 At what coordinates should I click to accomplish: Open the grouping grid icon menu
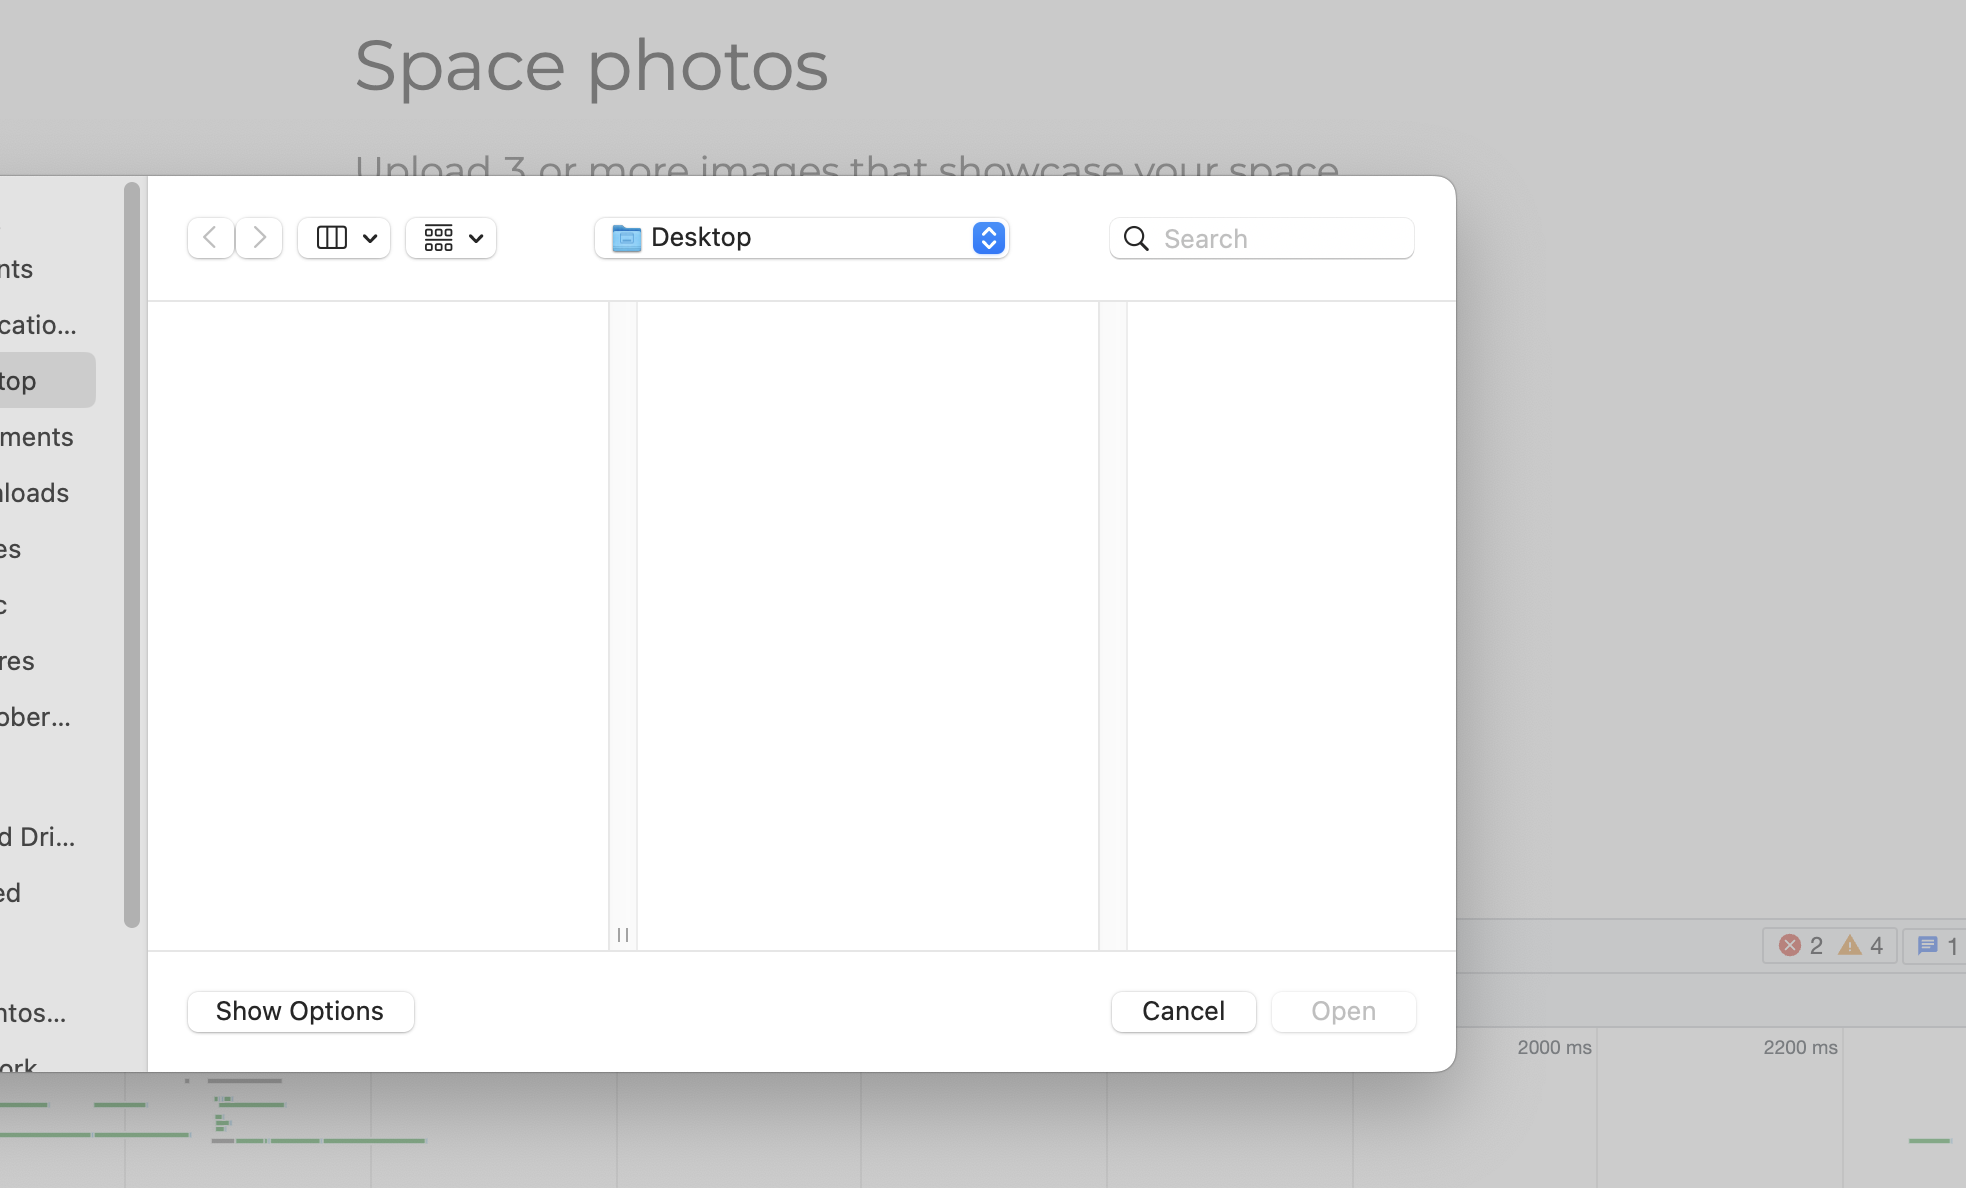click(x=439, y=238)
